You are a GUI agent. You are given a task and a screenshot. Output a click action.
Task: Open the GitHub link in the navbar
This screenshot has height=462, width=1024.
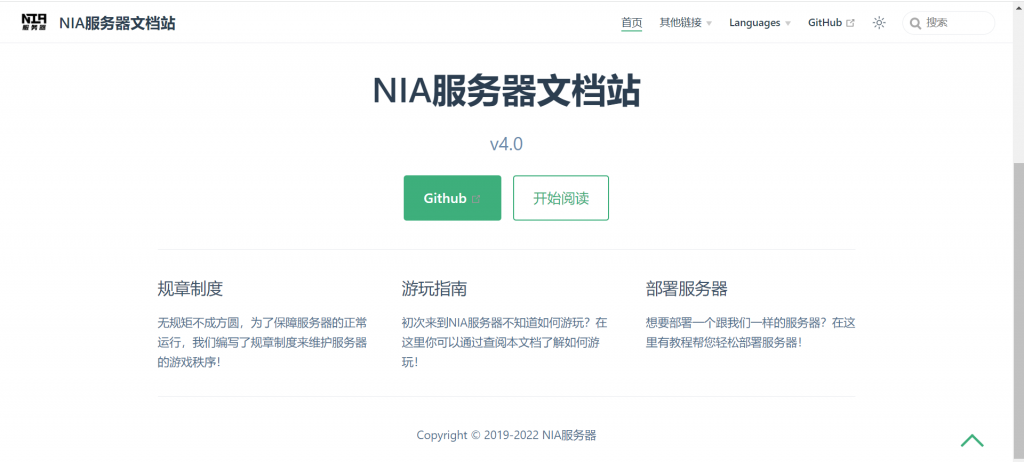point(825,23)
